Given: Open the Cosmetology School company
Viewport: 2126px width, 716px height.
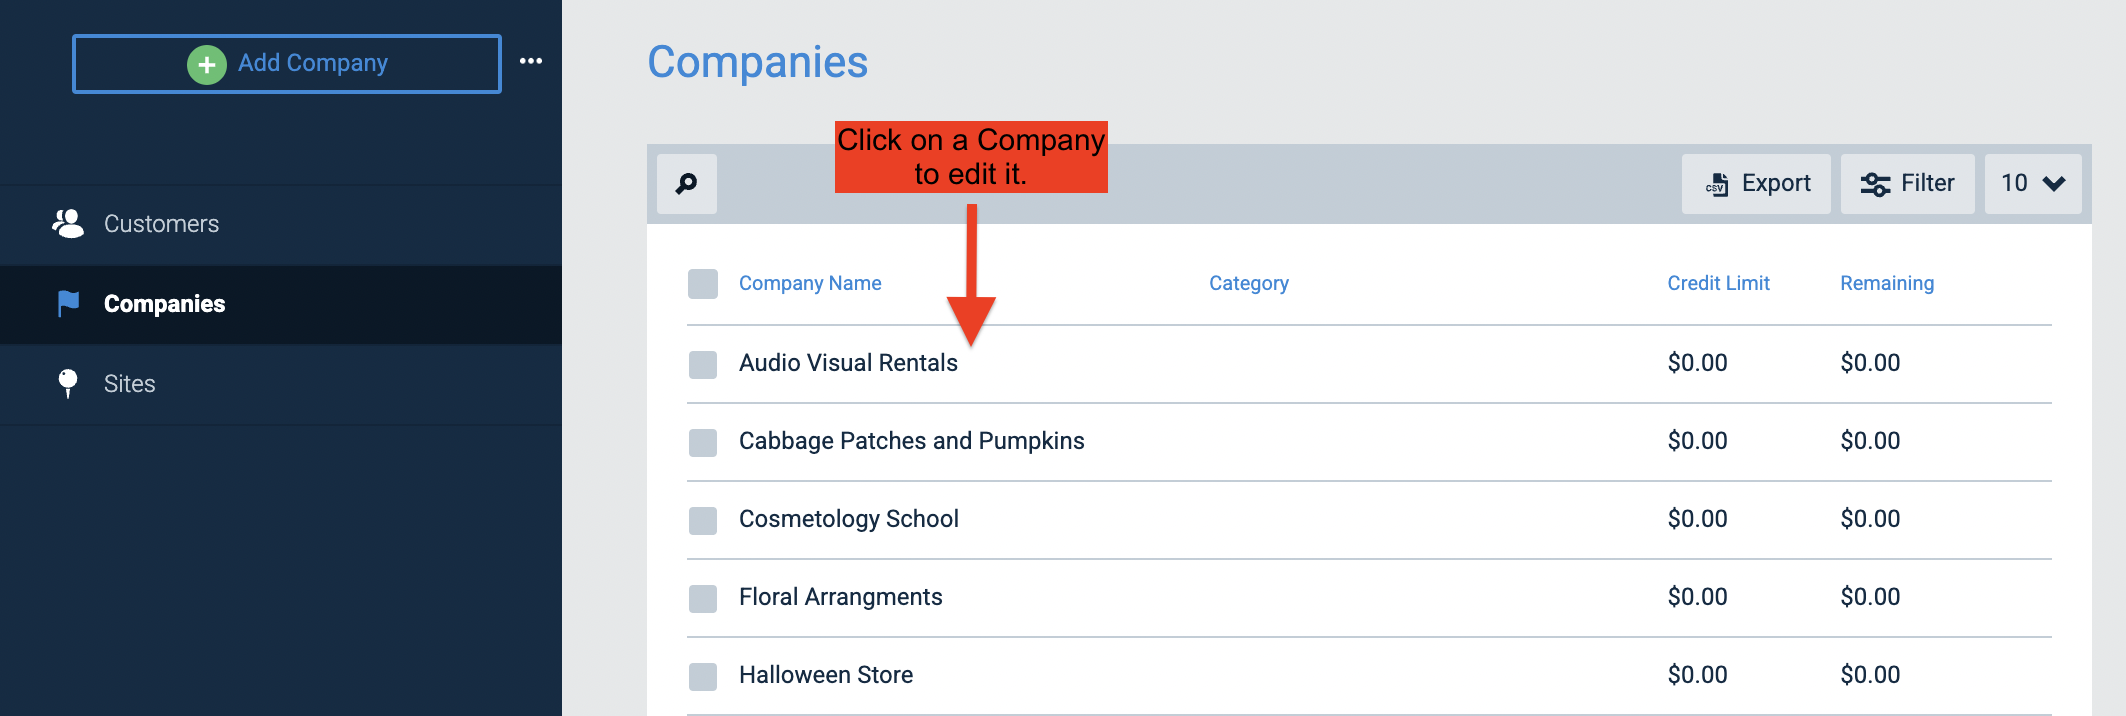Looking at the screenshot, I should coord(849,519).
